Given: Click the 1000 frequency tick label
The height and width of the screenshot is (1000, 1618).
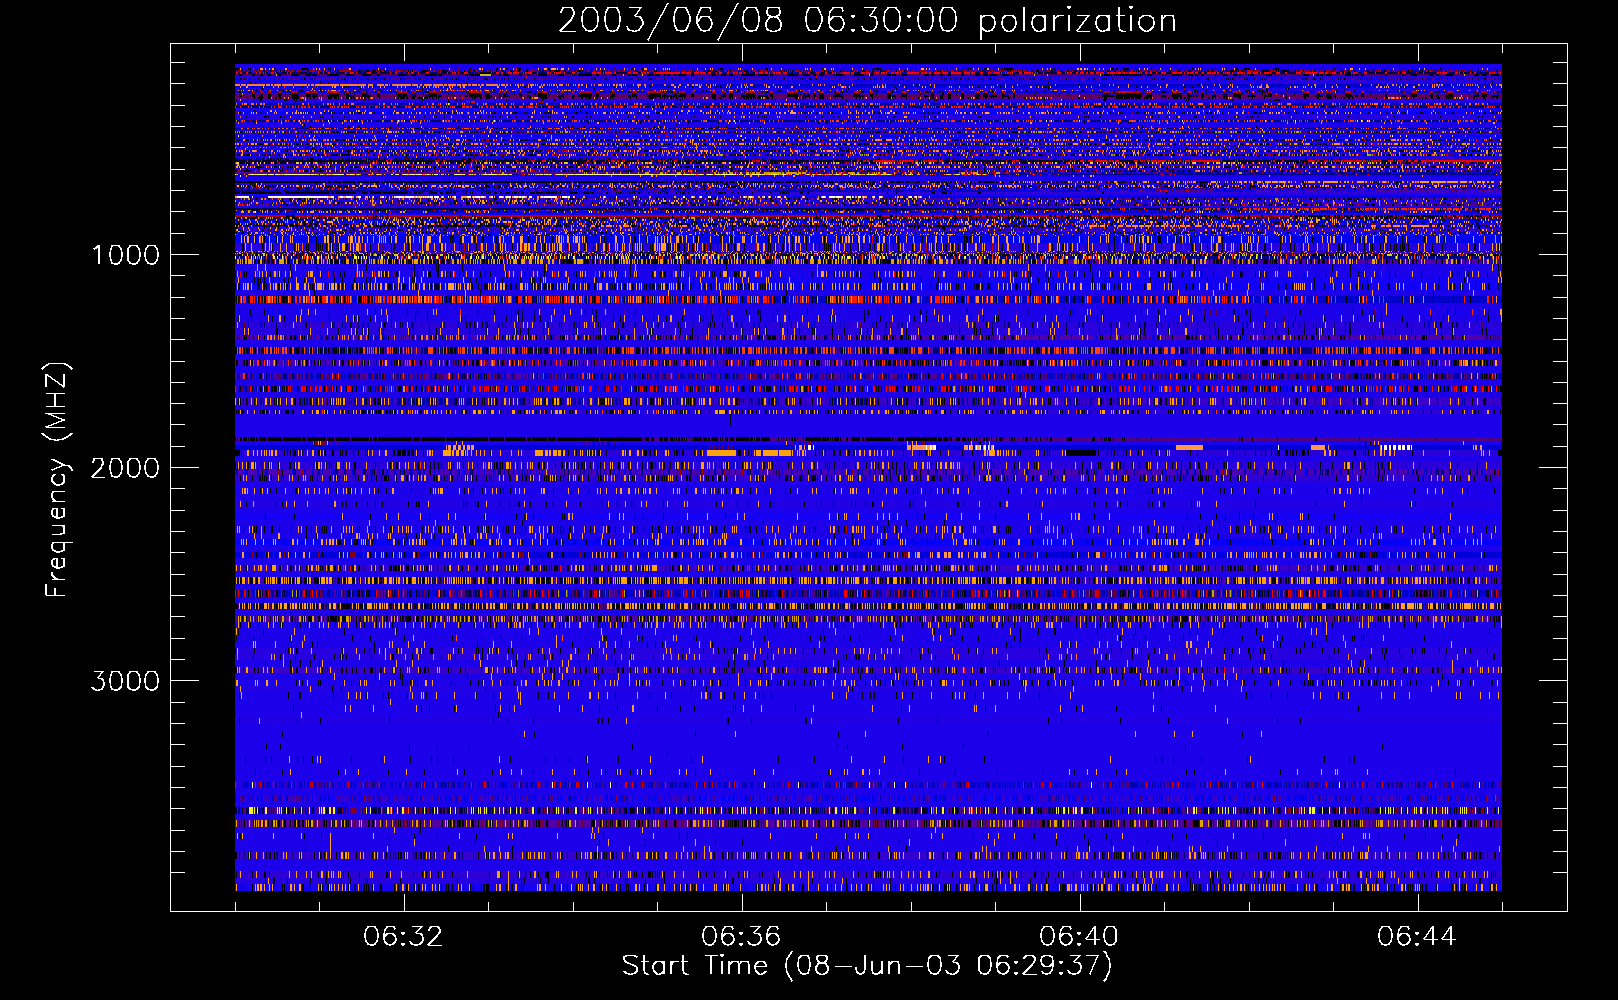Looking at the screenshot, I should pyautogui.click(x=125, y=255).
